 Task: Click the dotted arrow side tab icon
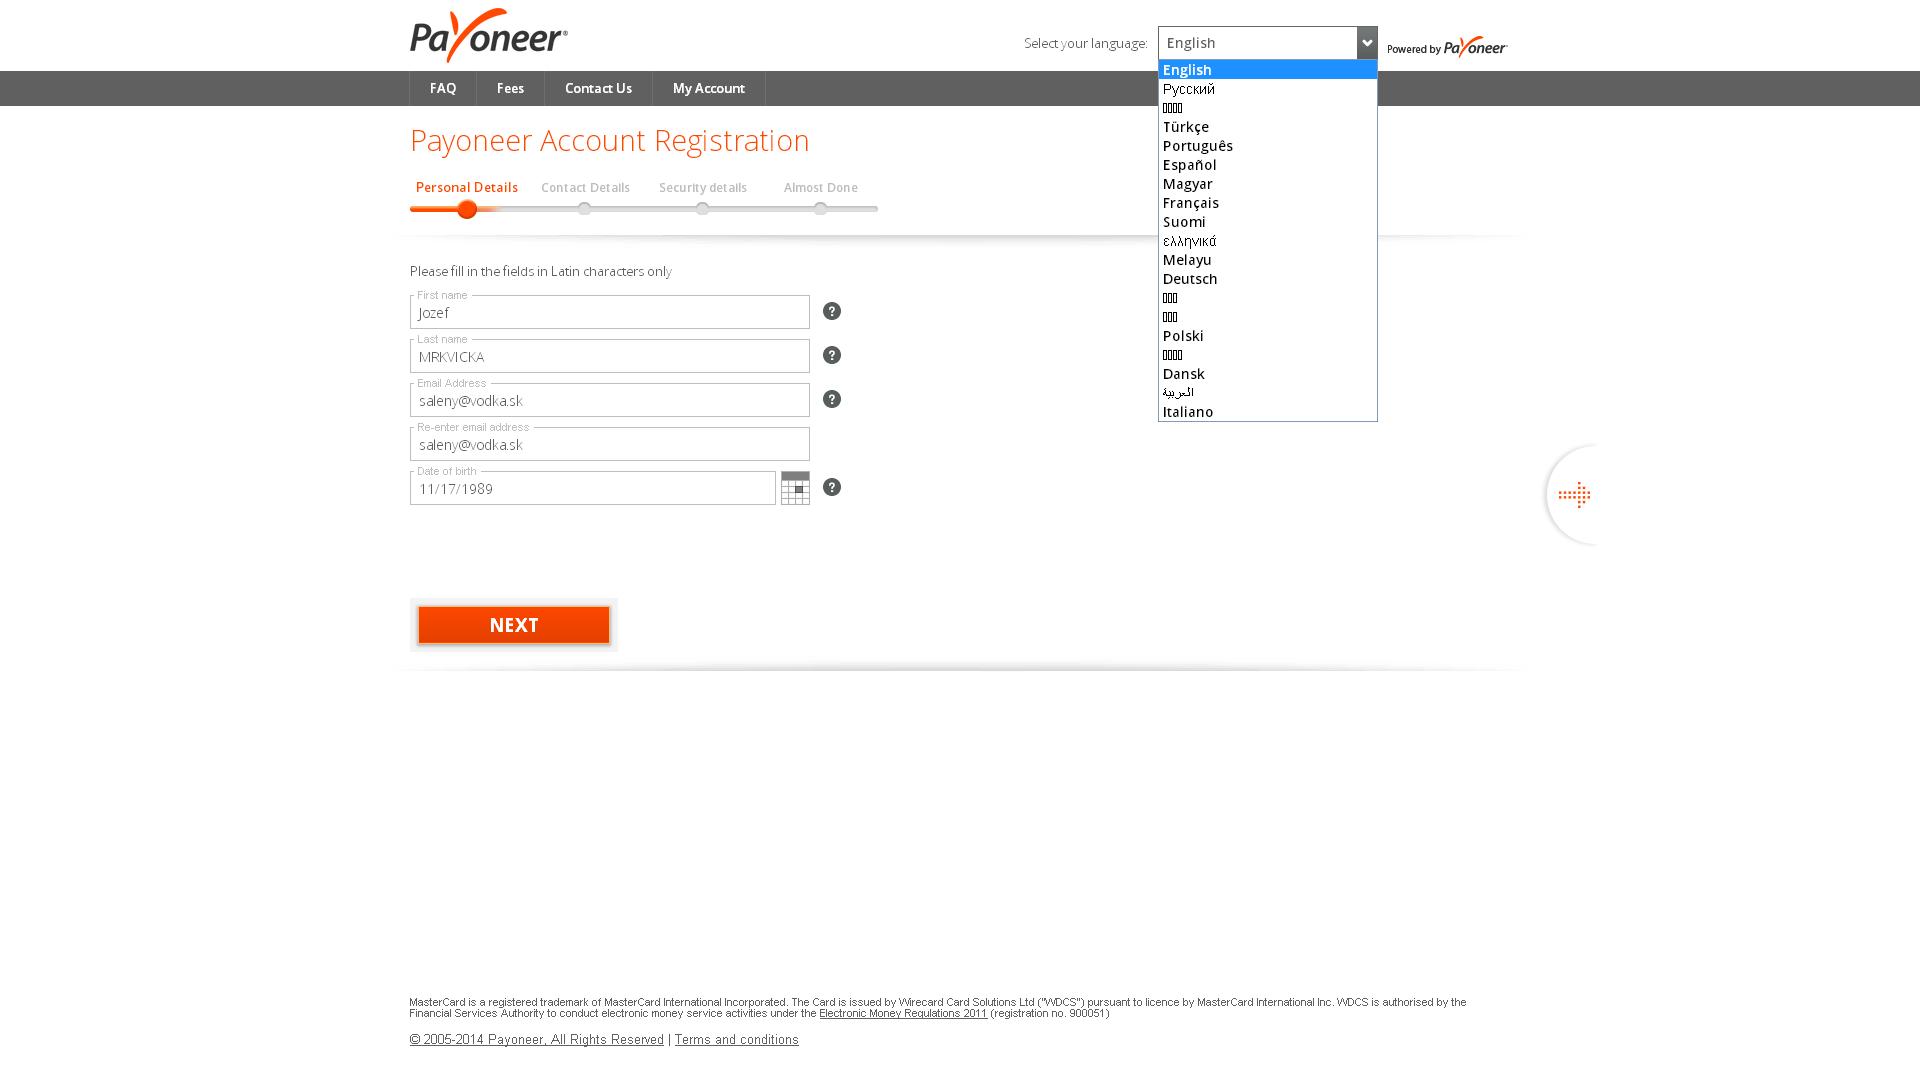click(x=1574, y=495)
